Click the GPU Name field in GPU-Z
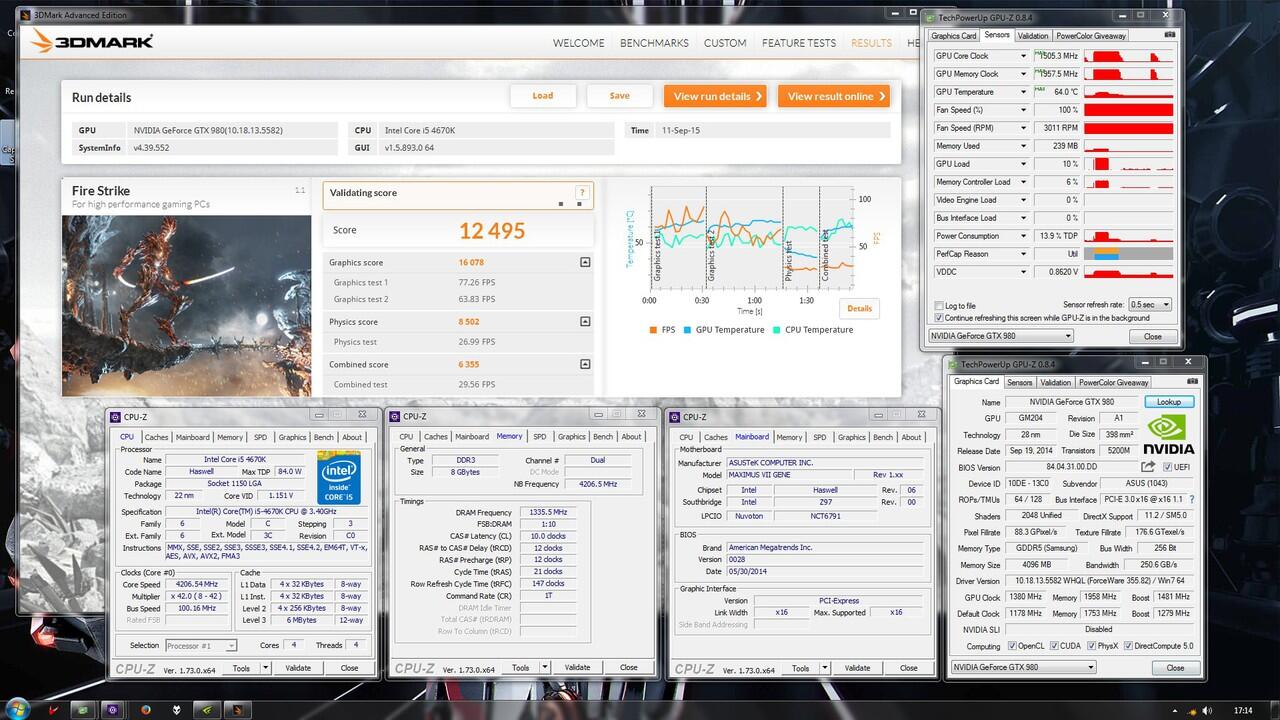 click(1072, 402)
